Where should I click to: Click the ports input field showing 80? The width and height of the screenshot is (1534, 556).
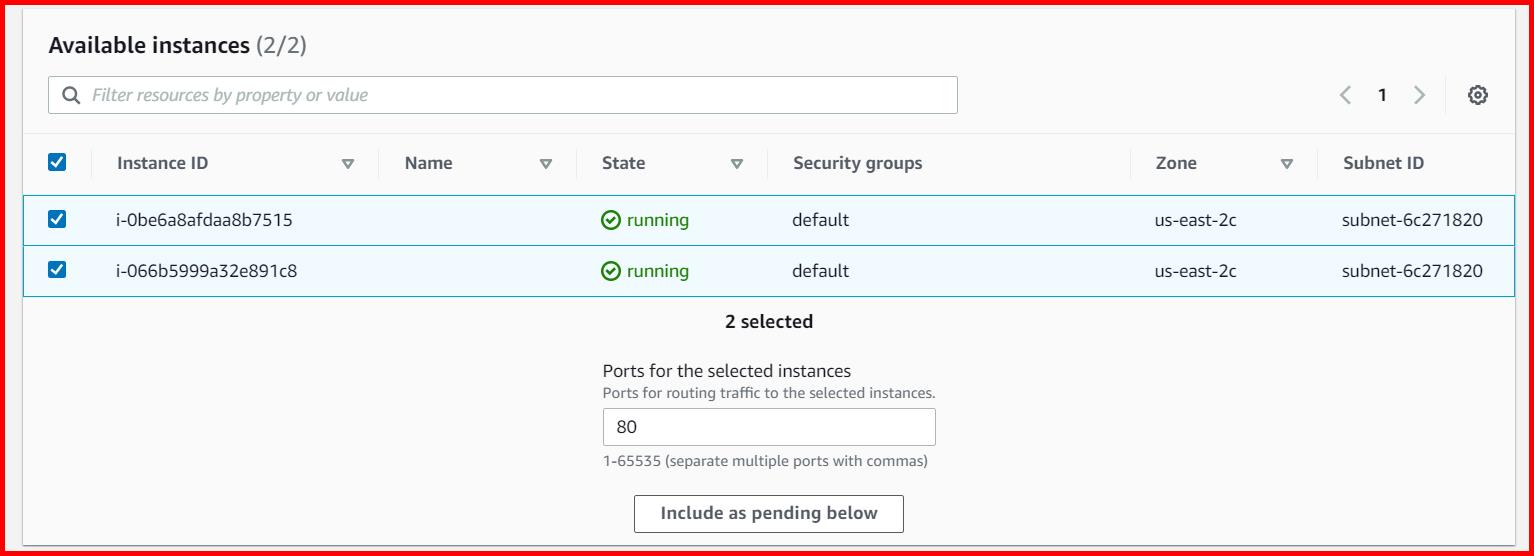coord(769,427)
